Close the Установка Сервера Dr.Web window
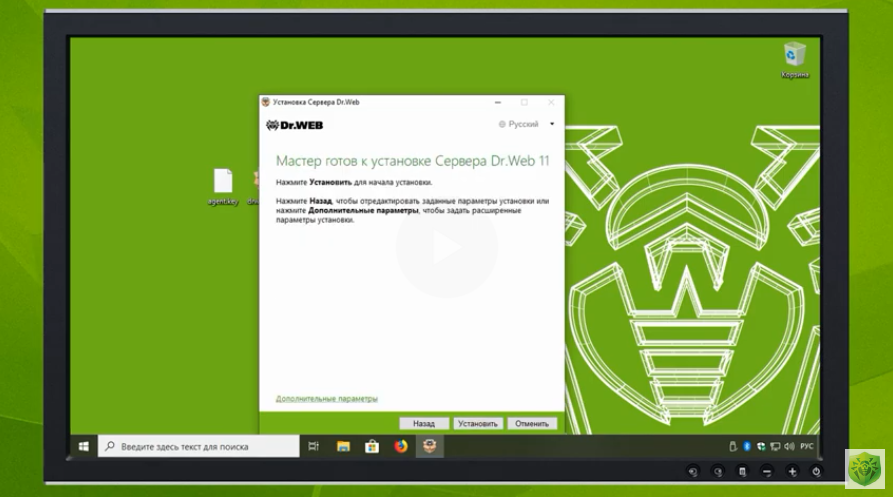 551,102
